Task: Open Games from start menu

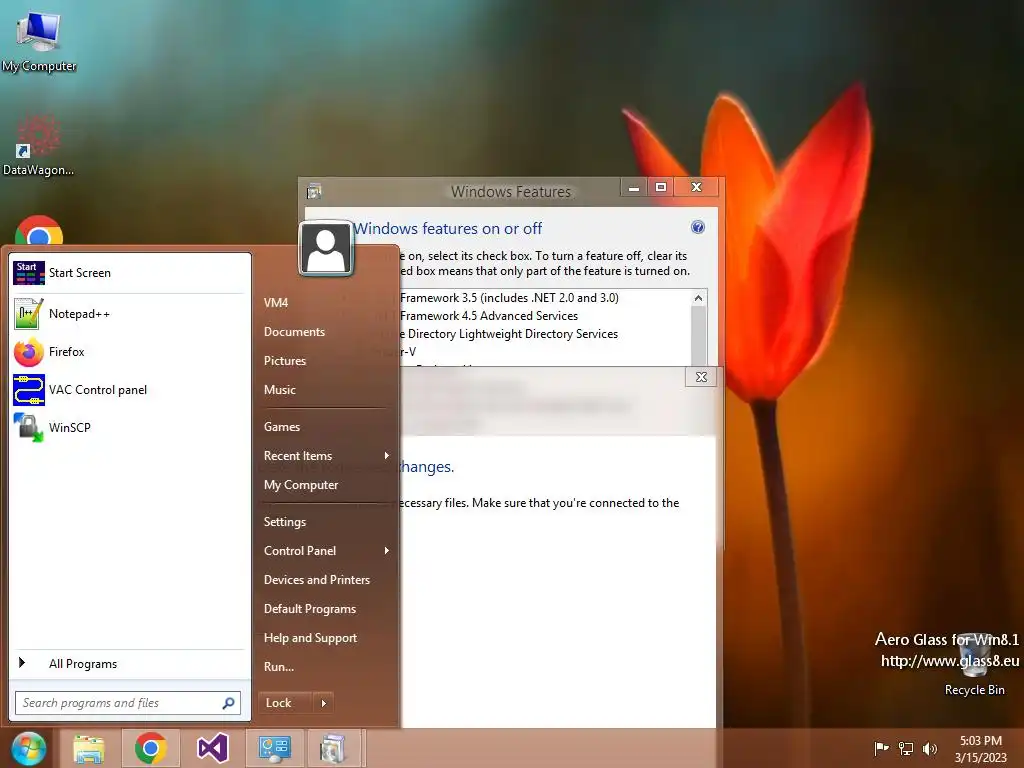Action: click(x=281, y=427)
